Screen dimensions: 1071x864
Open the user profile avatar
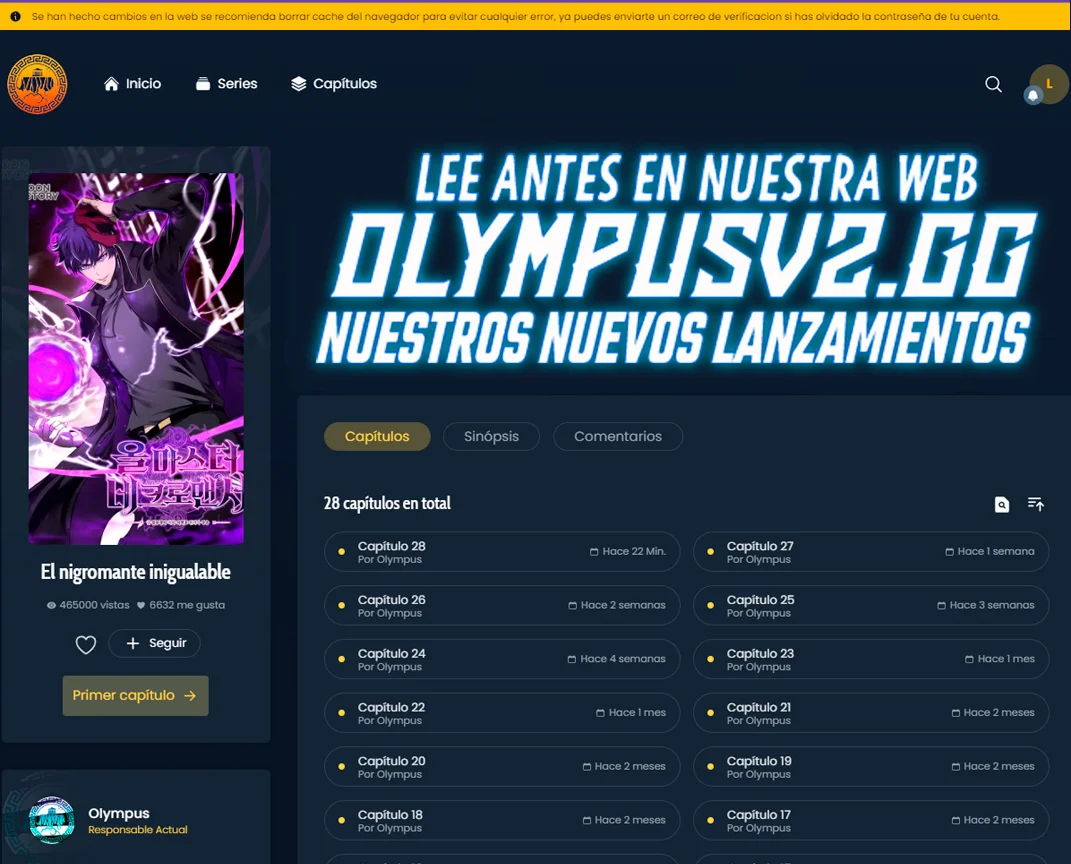(1051, 82)
